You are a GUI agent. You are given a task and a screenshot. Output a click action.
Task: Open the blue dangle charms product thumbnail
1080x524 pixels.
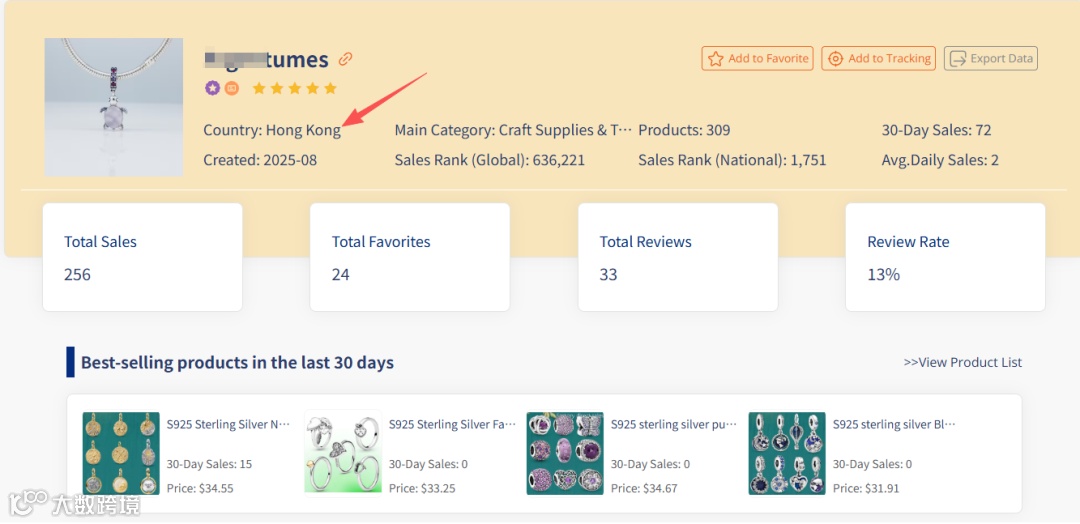787,452
